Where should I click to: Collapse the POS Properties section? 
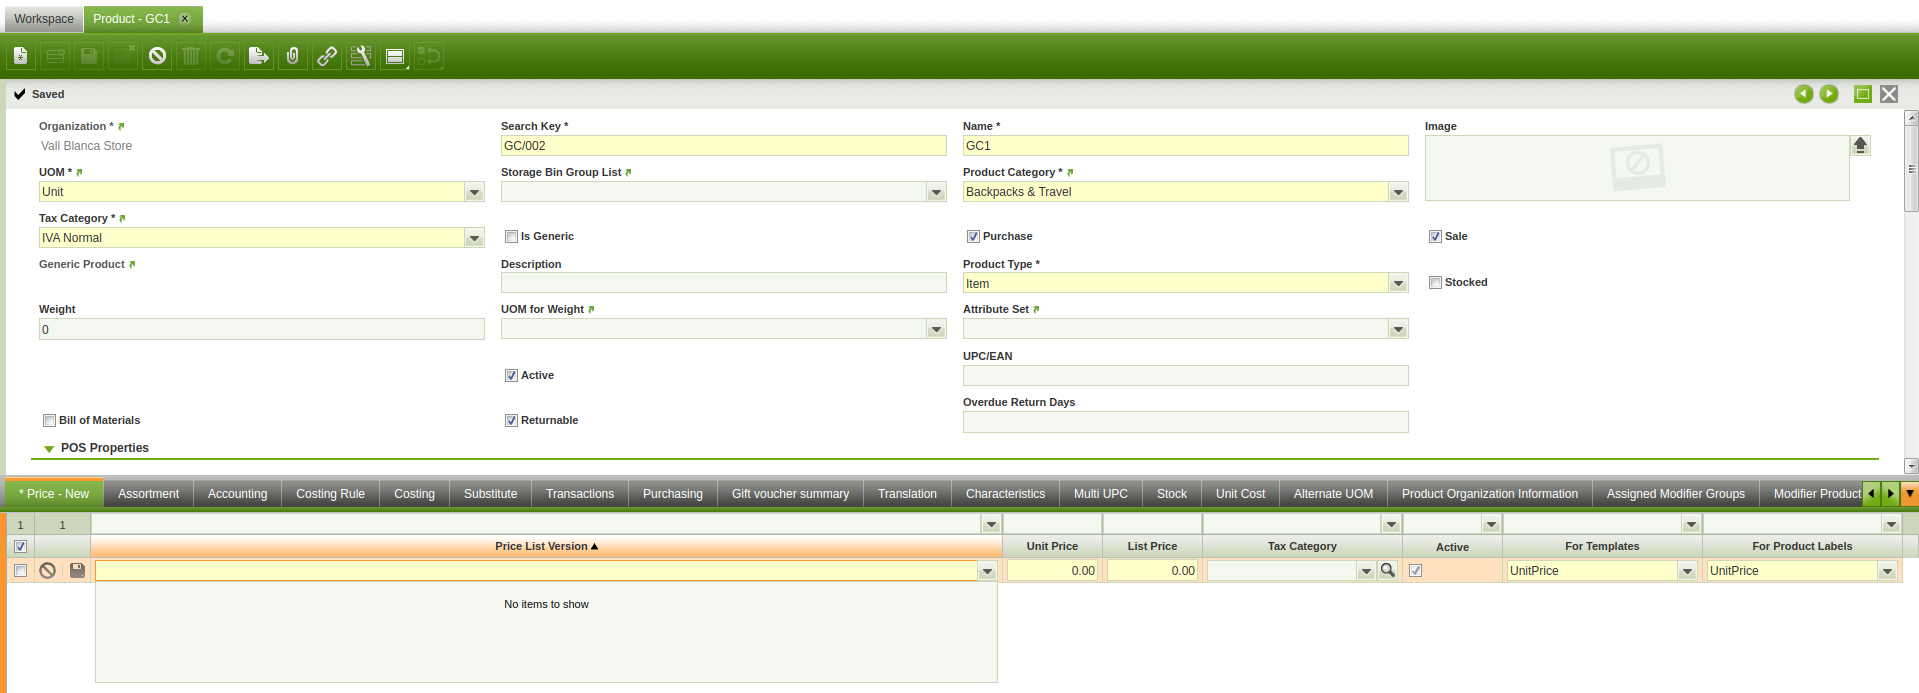[x=49, y=449]
